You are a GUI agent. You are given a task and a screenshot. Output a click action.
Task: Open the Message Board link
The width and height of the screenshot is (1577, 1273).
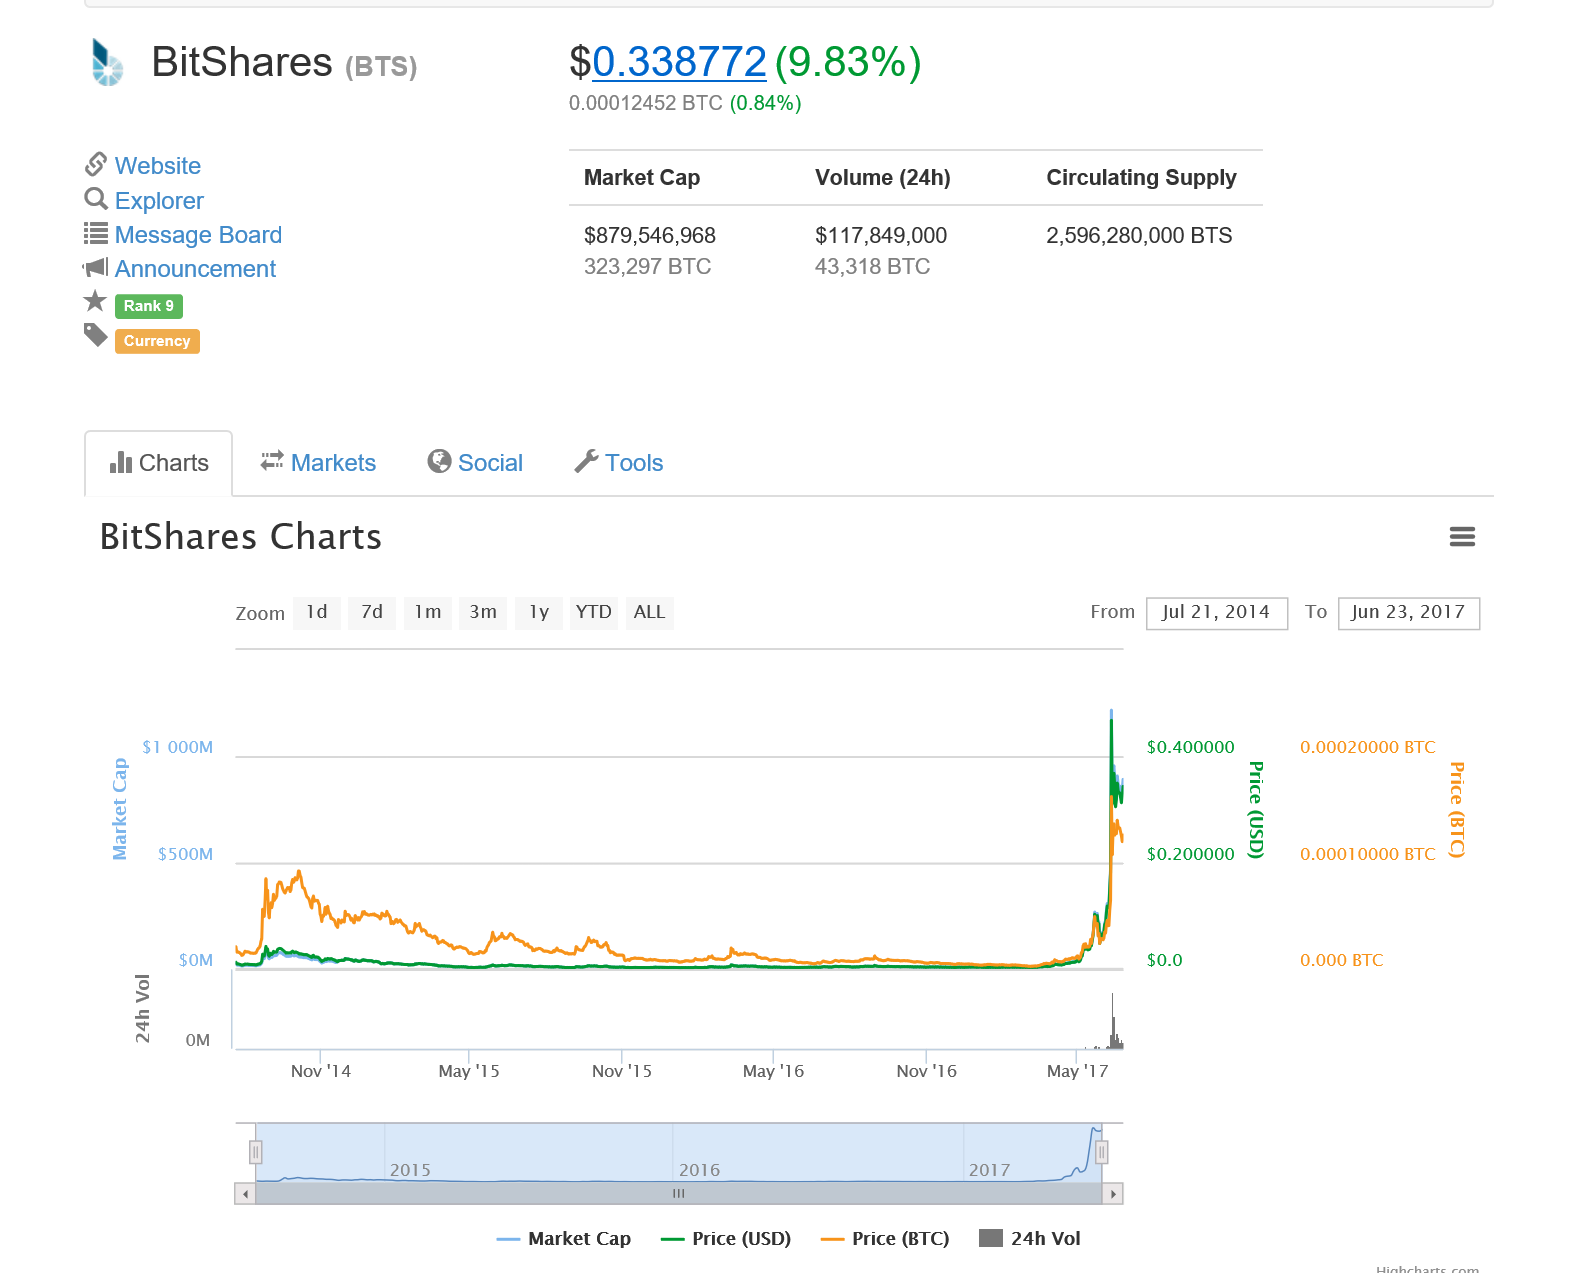click(x=198, y=235)
